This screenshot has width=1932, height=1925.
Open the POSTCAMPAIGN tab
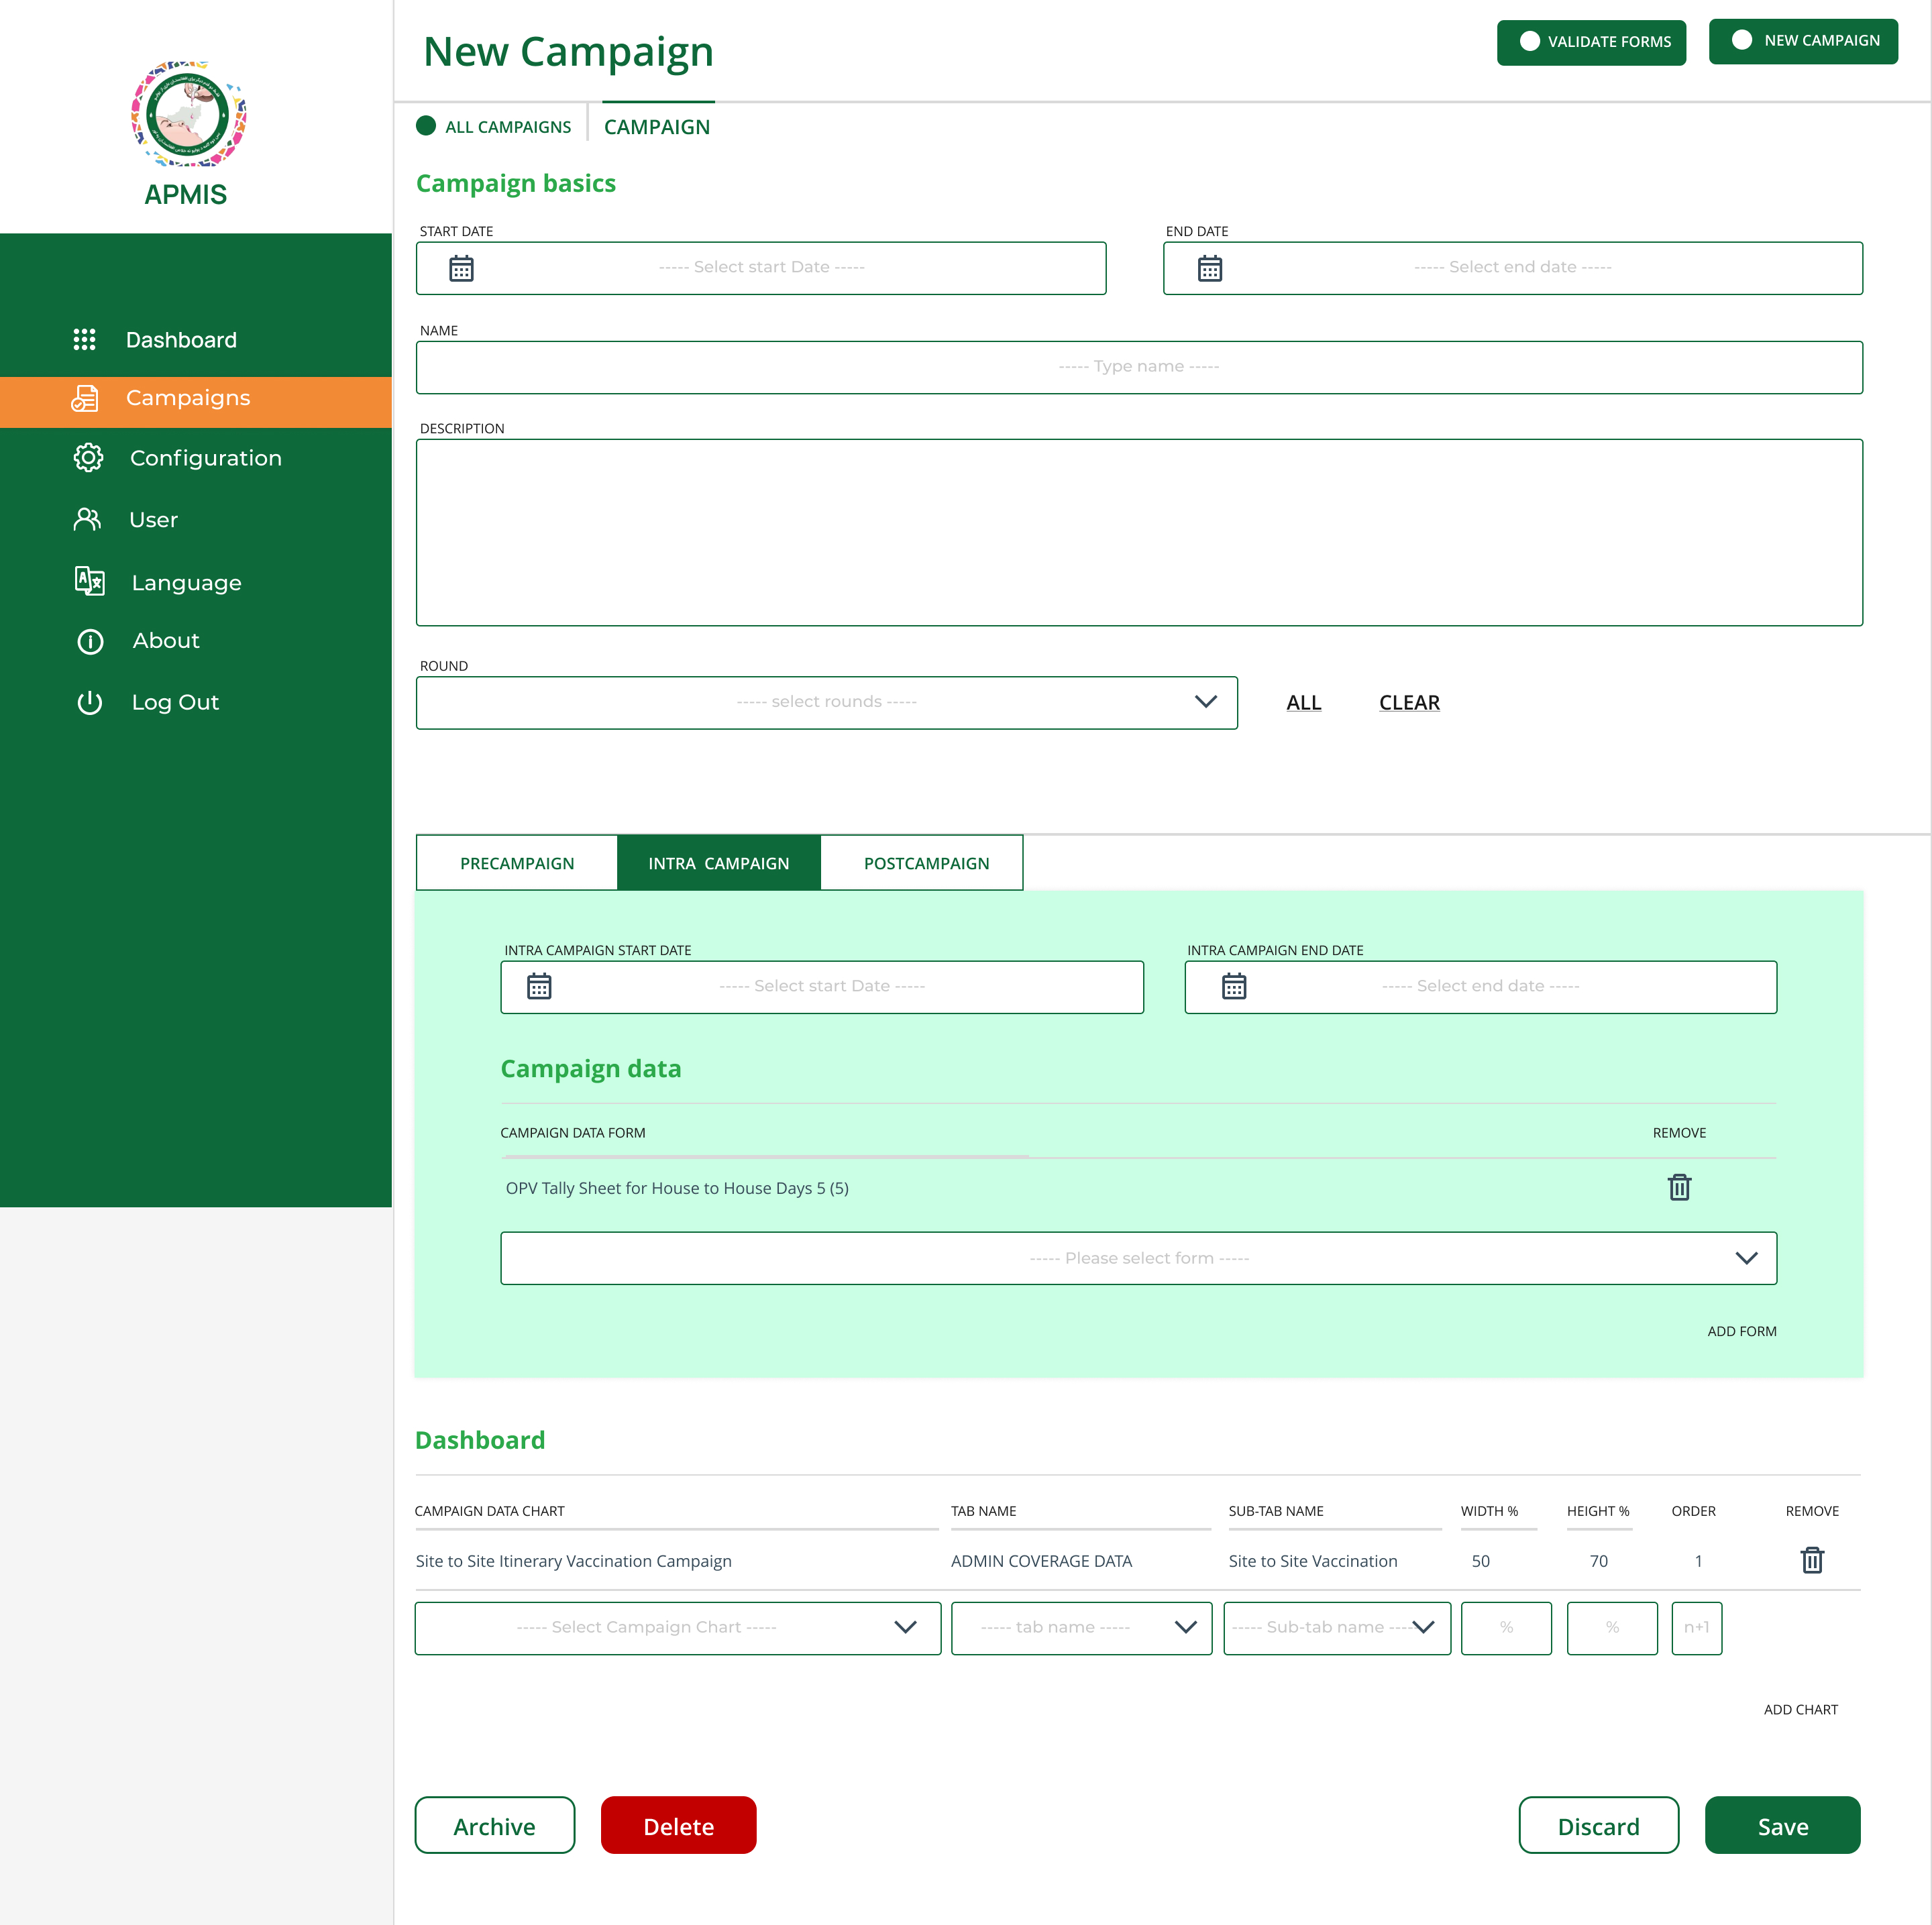[922, 862]
